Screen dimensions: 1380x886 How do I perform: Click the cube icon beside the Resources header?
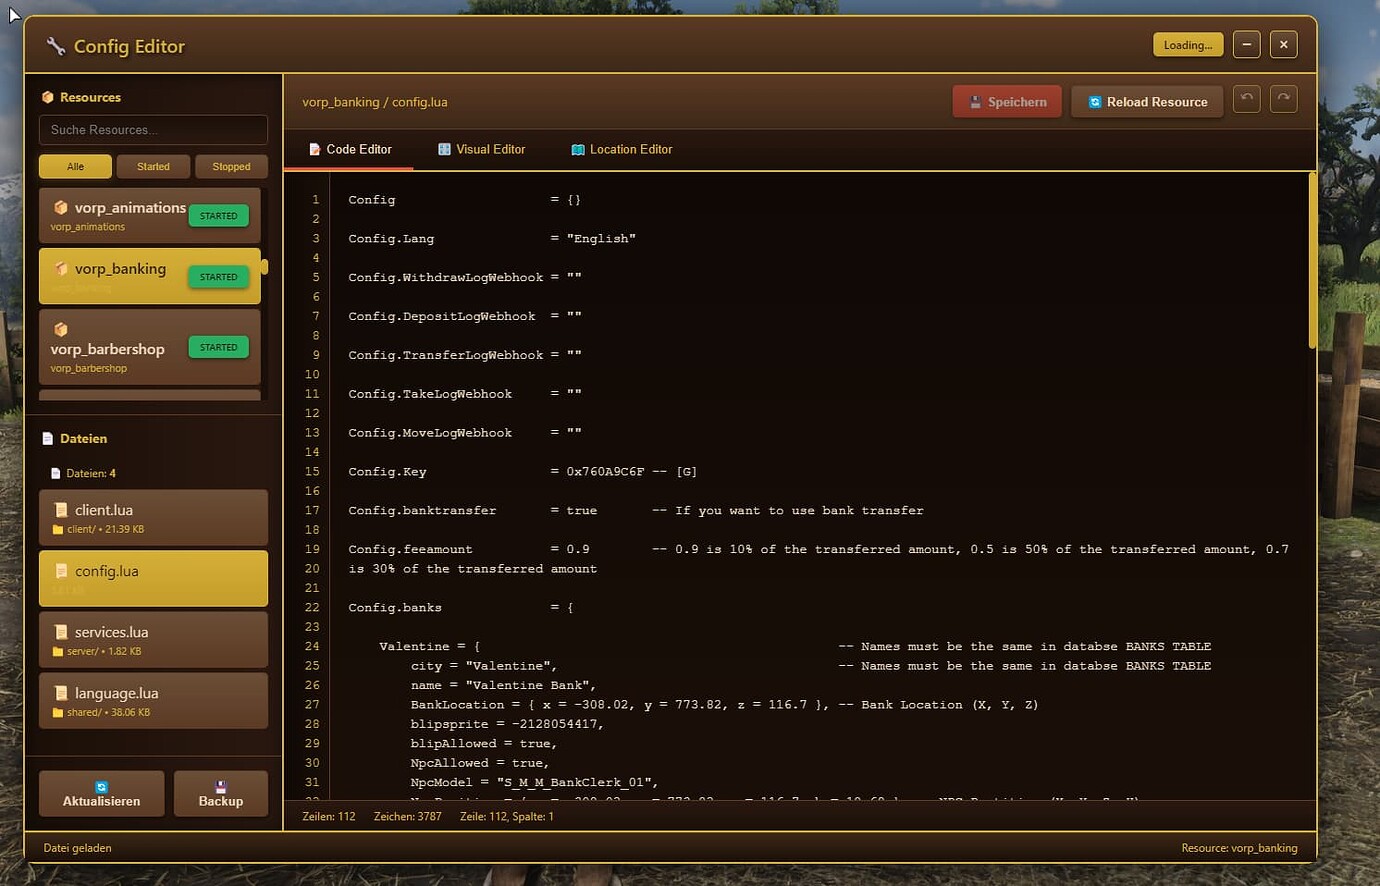click(x=47, y=97)
